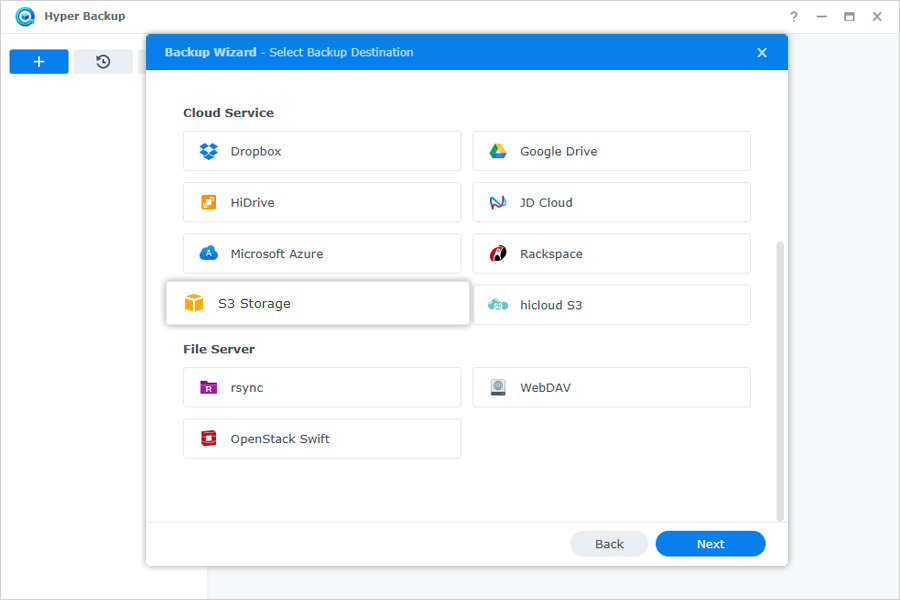Click the Google Drive triangle icon

point(498,151)
